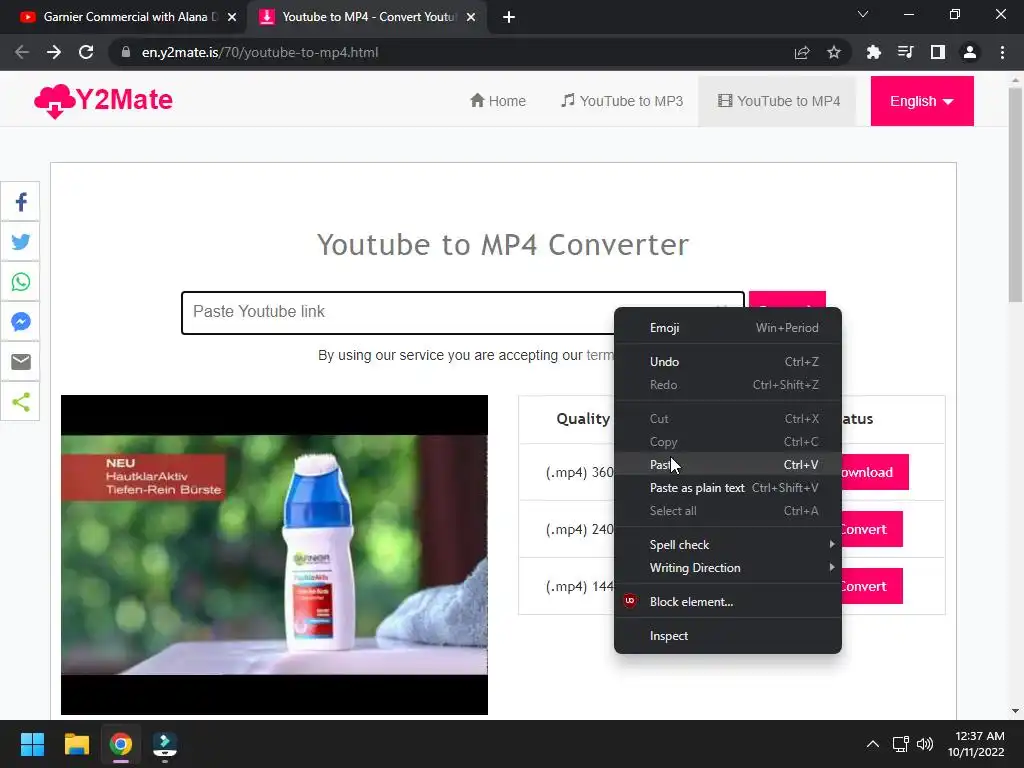Viewport: 1024px width, 768px height.
Task: Open the green share sidebar icon
Action: (x=20, y=402)
